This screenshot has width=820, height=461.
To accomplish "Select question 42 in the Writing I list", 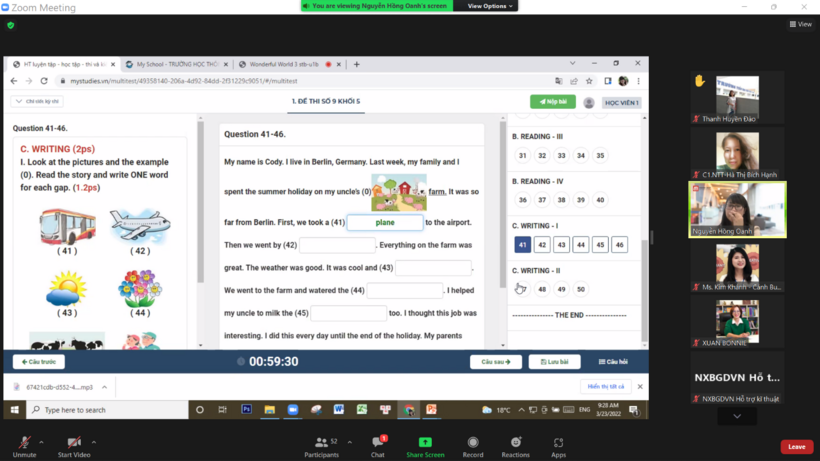I will coord(542,245).
